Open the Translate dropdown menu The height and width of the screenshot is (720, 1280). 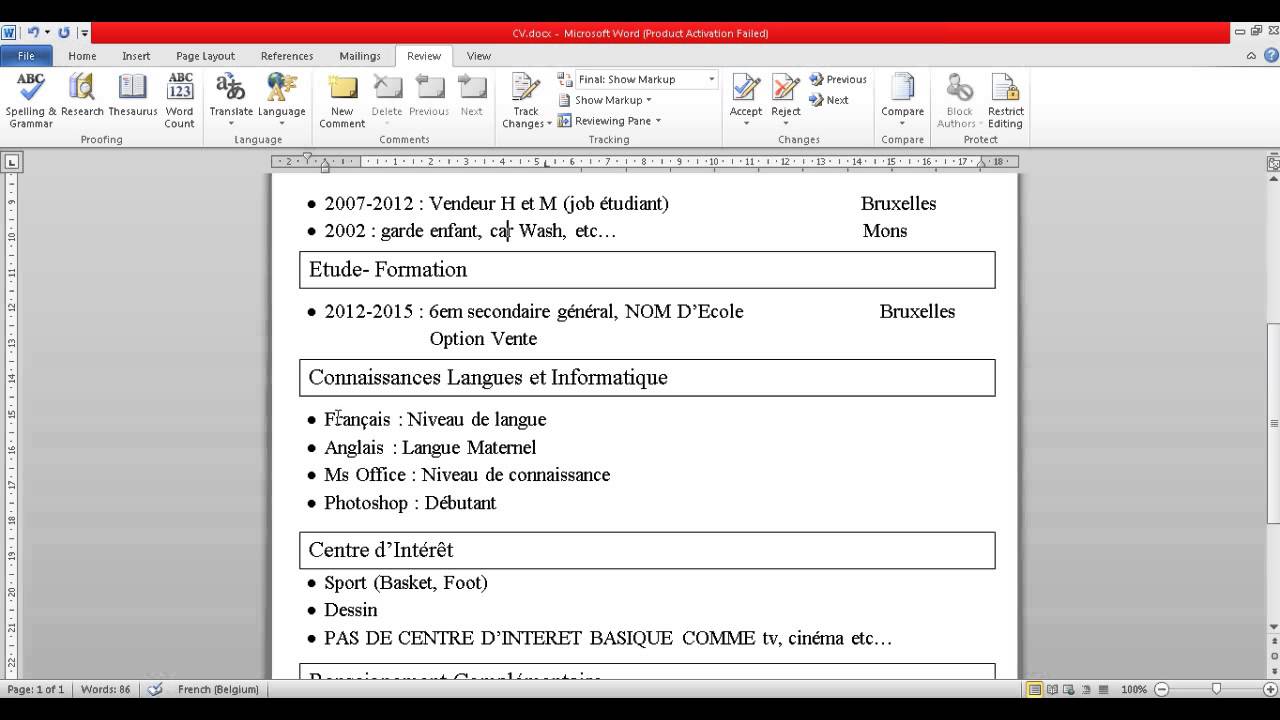click(231, 97)
